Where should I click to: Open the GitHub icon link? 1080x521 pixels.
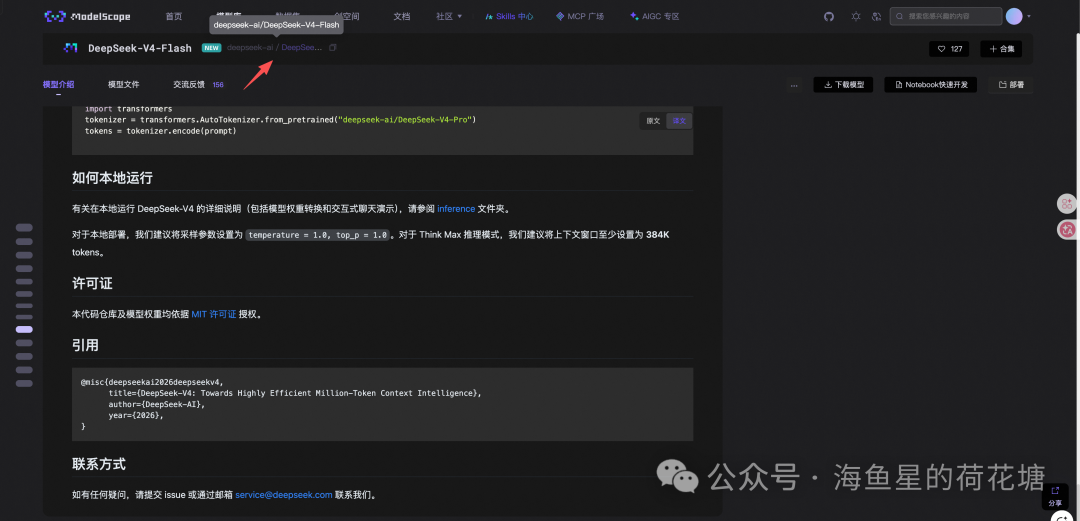coord(829,17)
